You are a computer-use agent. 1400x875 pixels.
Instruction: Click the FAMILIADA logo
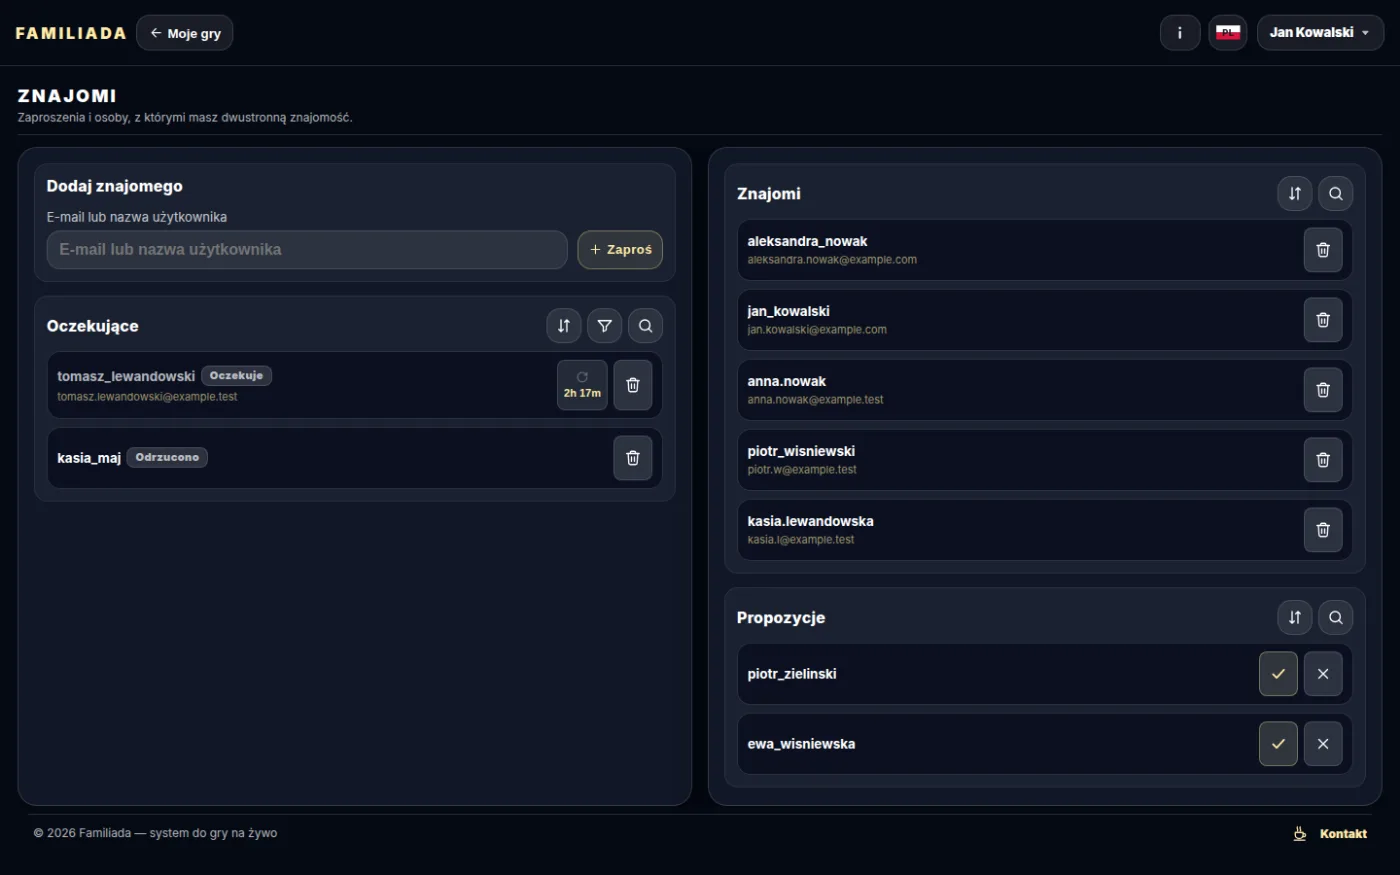(x=71, y=33)
